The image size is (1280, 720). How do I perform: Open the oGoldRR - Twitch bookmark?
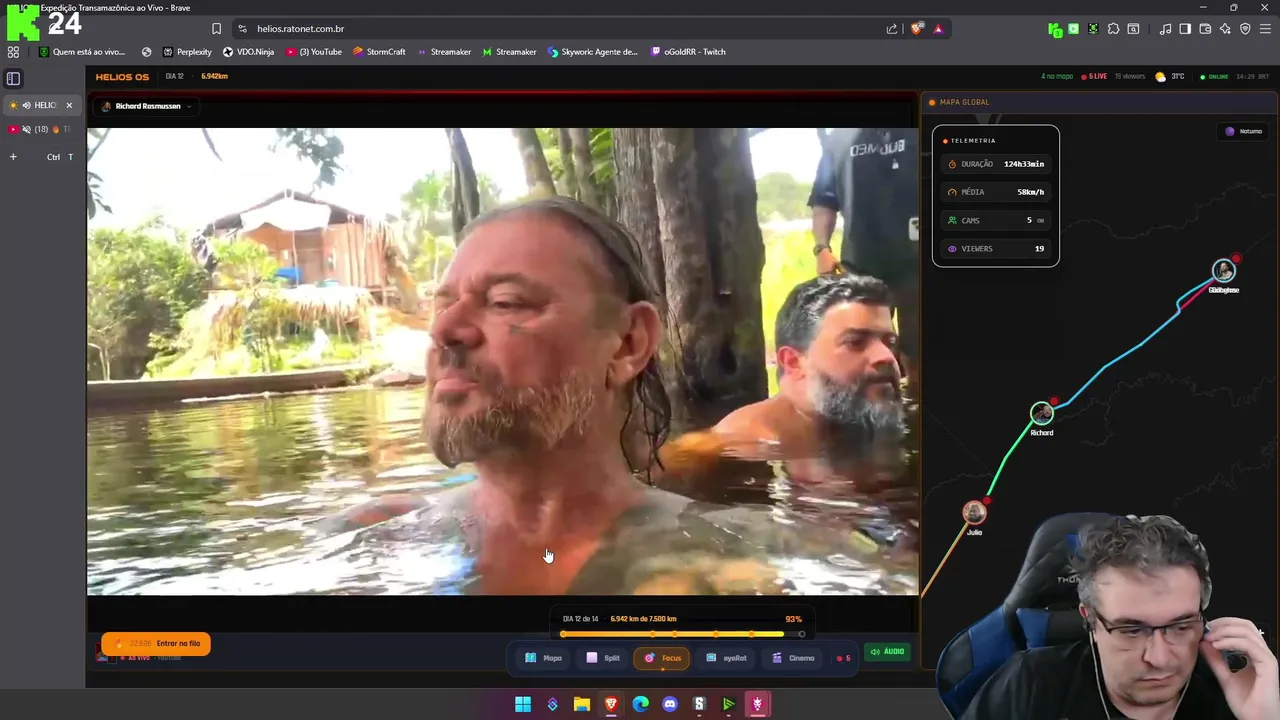(x=688, y=52)
